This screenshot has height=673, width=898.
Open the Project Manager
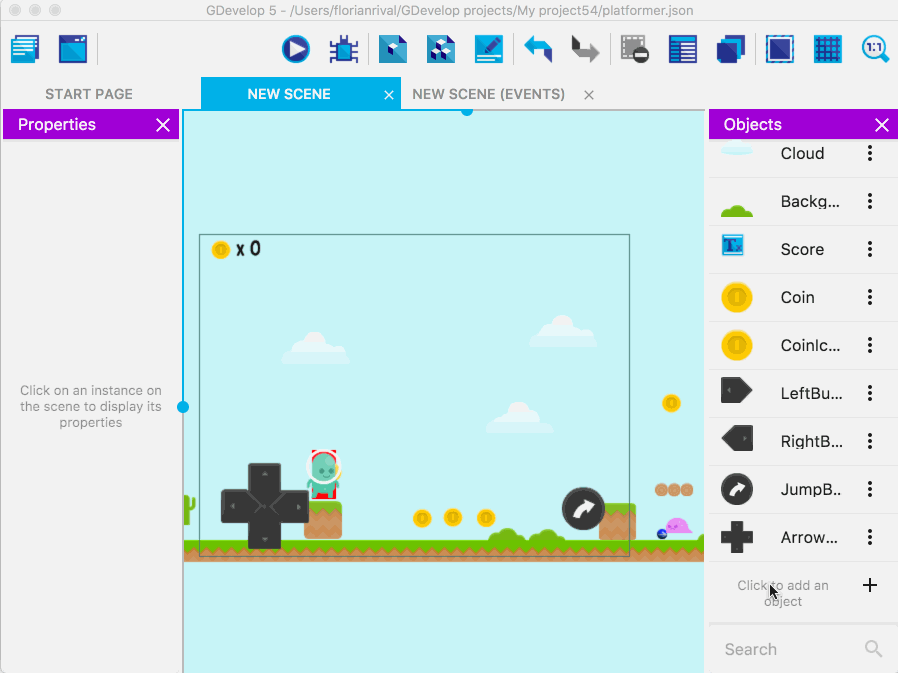[x=24, y=48]
